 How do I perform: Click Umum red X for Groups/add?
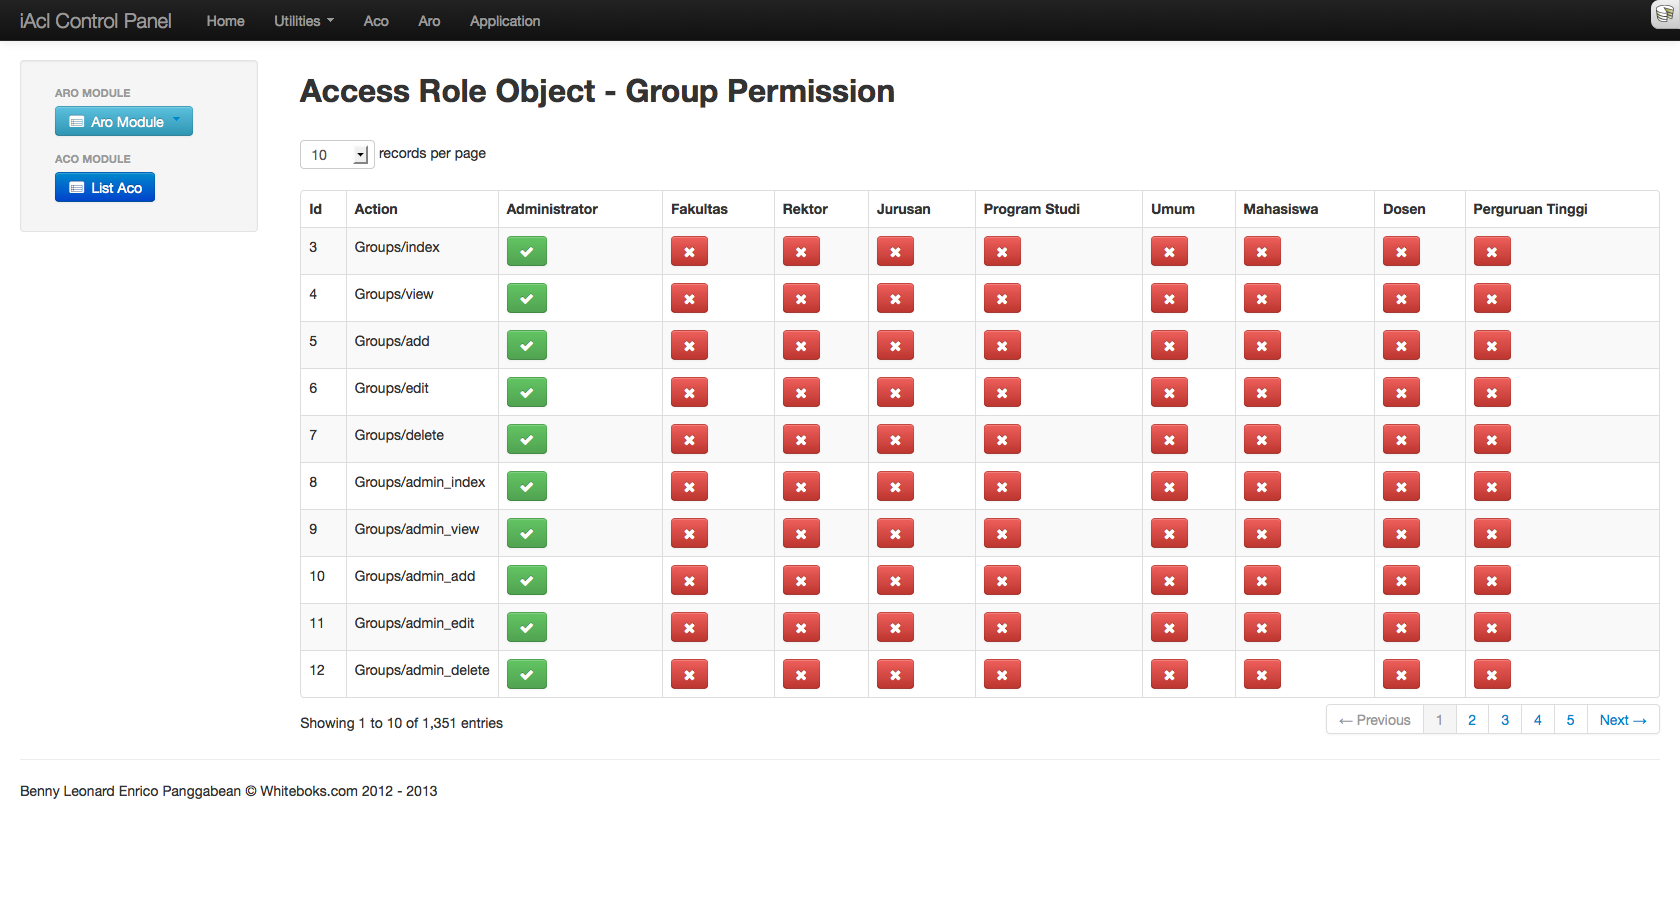tap(1169, 345)
